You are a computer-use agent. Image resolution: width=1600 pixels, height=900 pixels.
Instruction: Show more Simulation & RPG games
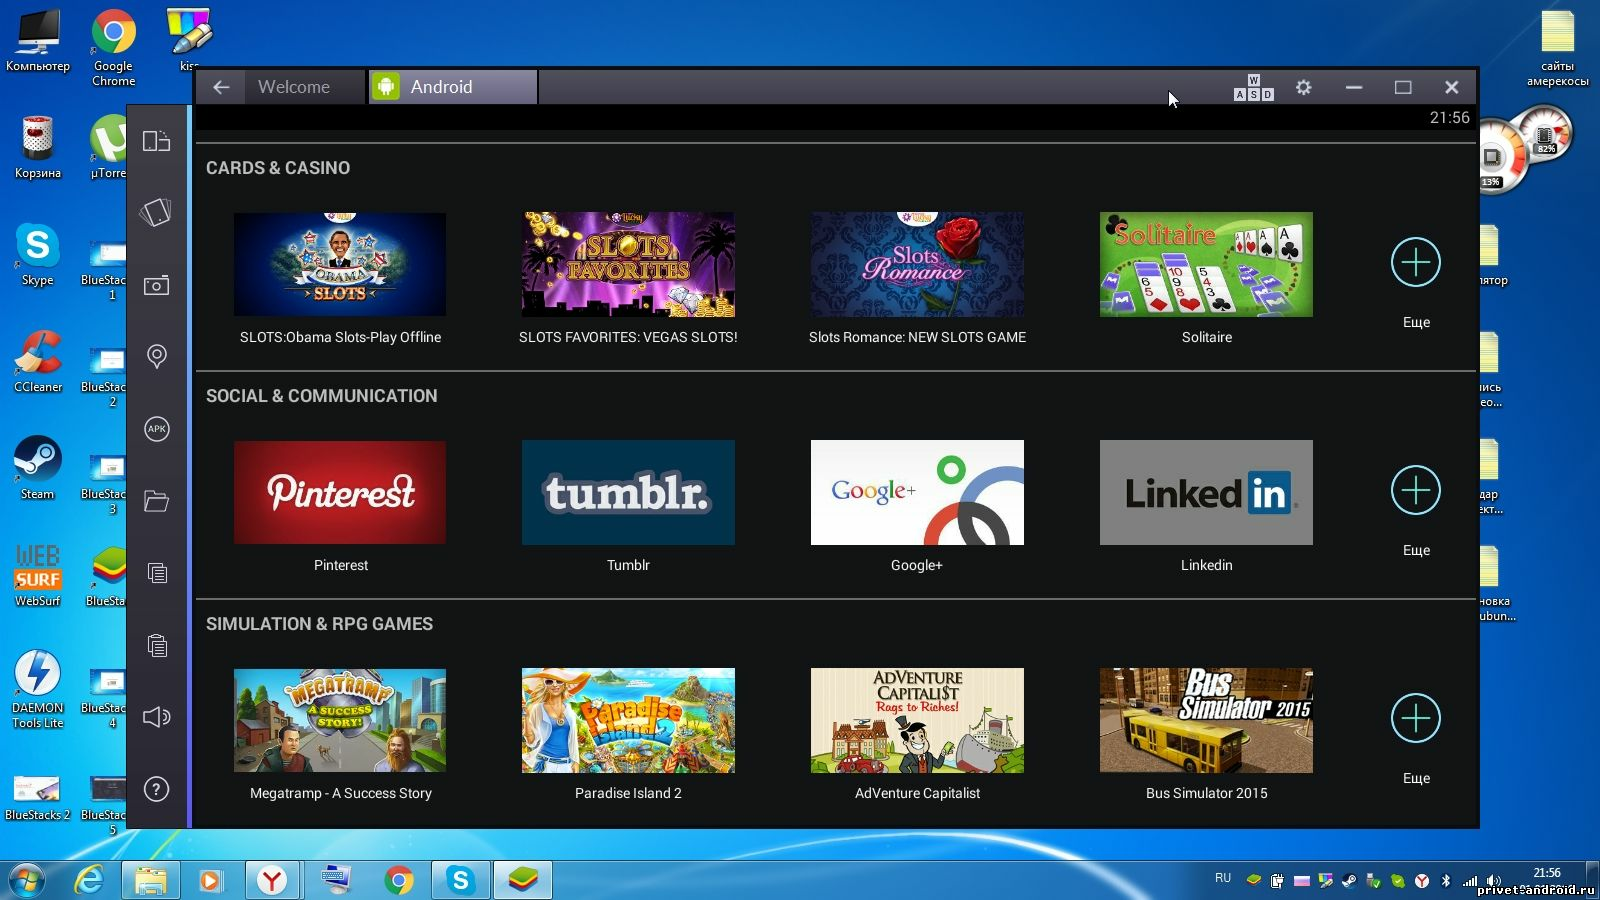(x=1416, y=718)
